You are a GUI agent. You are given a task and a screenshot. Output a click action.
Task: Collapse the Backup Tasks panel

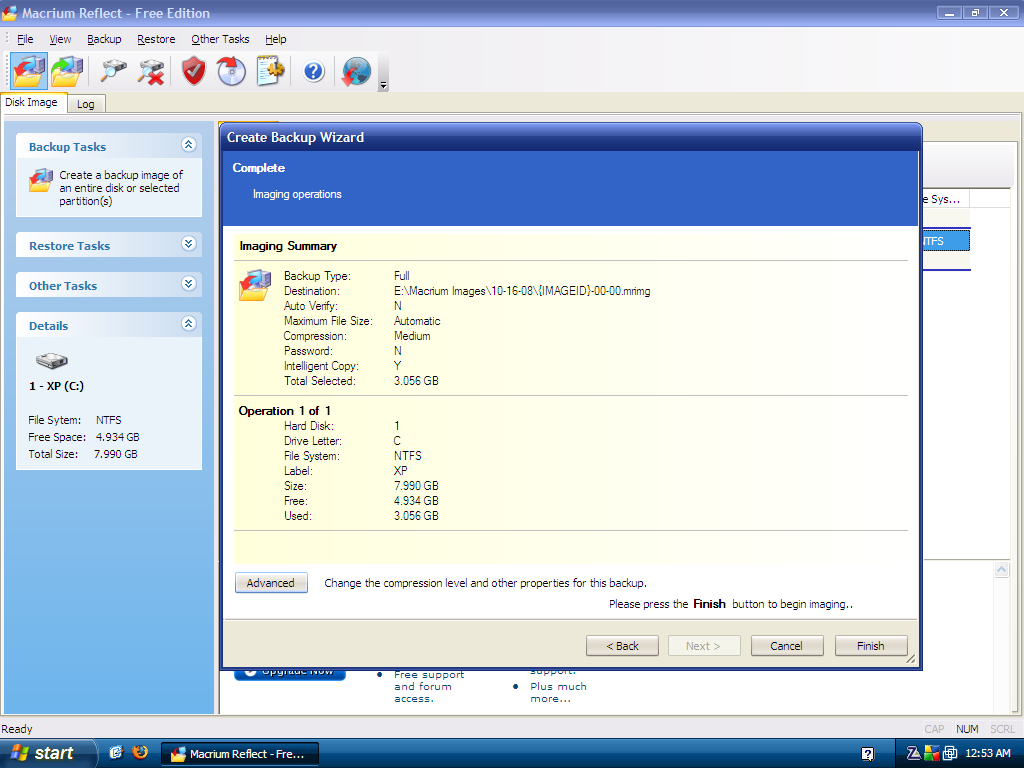click(x=189, y=145)
